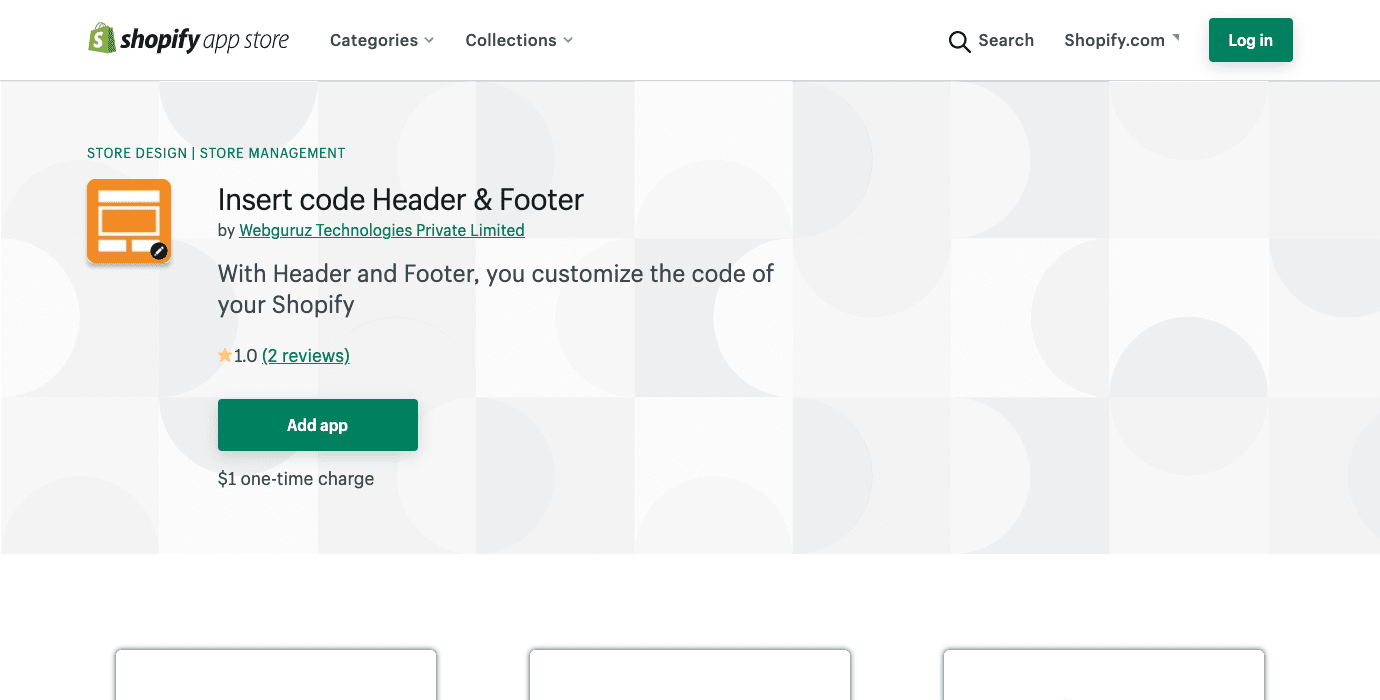This screenshot has width=1380, height=700.
Task: Click the yellow rating star icon
Action: click(x=224, y=354)
